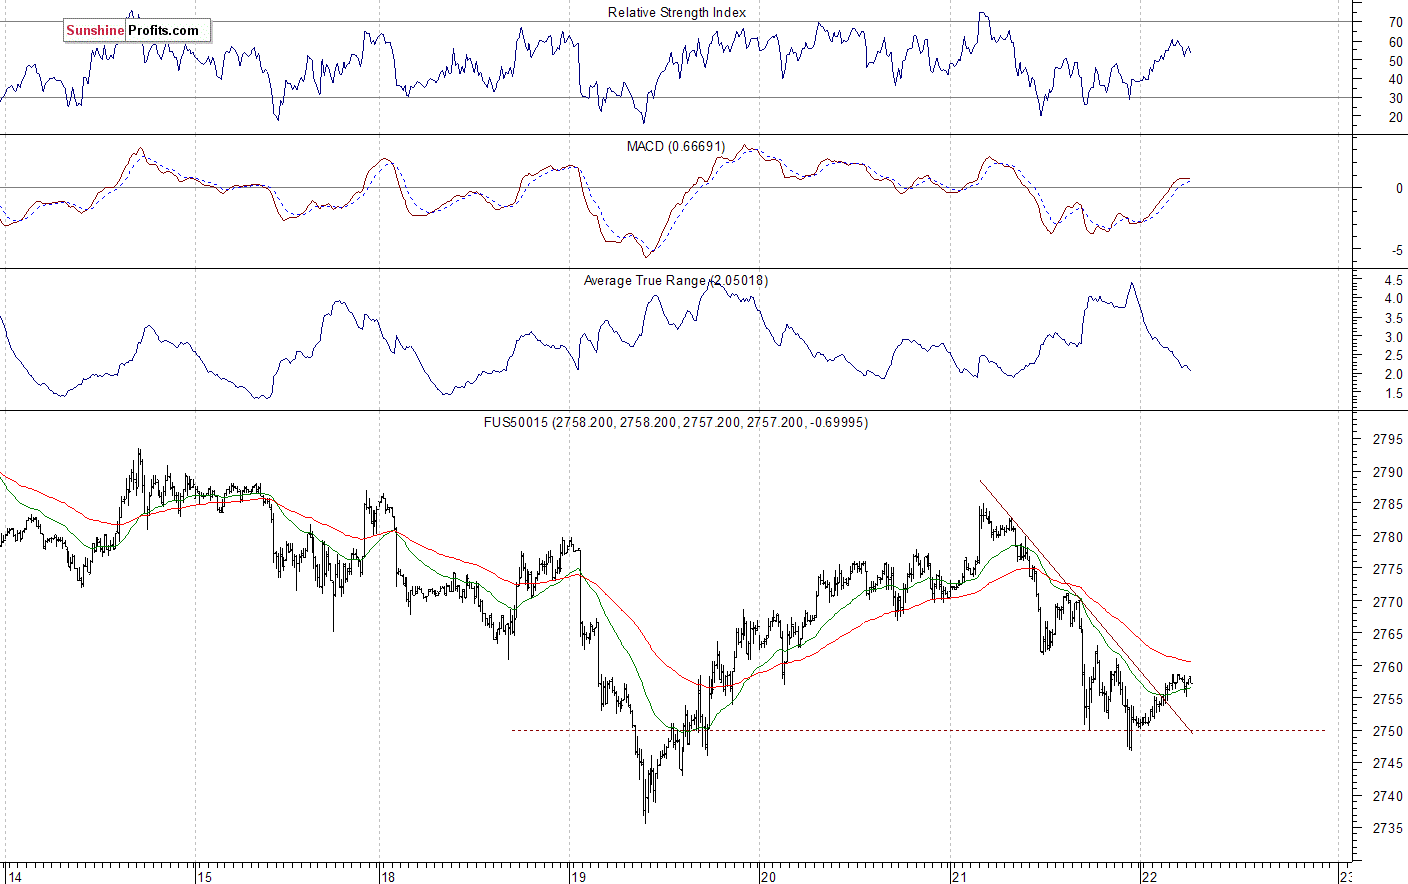Click the 0 label on MACD axis
1408x884 pixels.
pos(1399,188)
